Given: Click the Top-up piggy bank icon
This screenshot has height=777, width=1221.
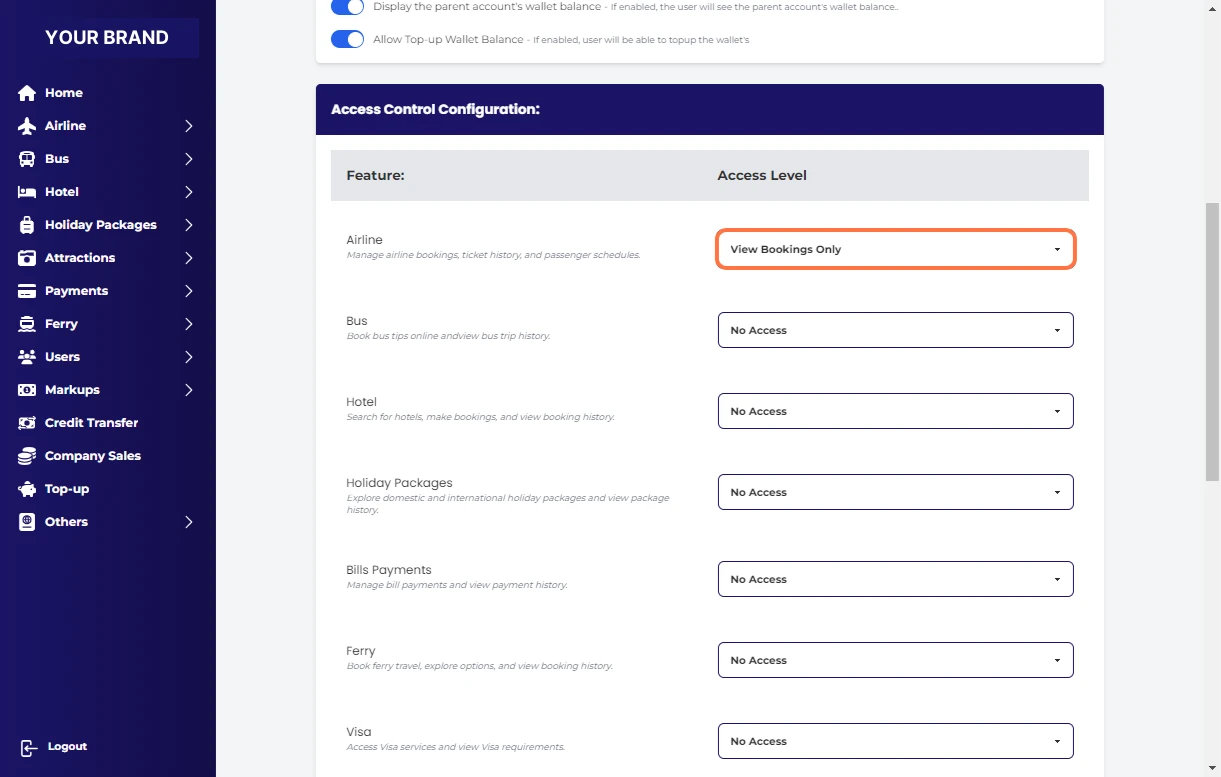Looking at the screenshot, I should coord(27,489).
